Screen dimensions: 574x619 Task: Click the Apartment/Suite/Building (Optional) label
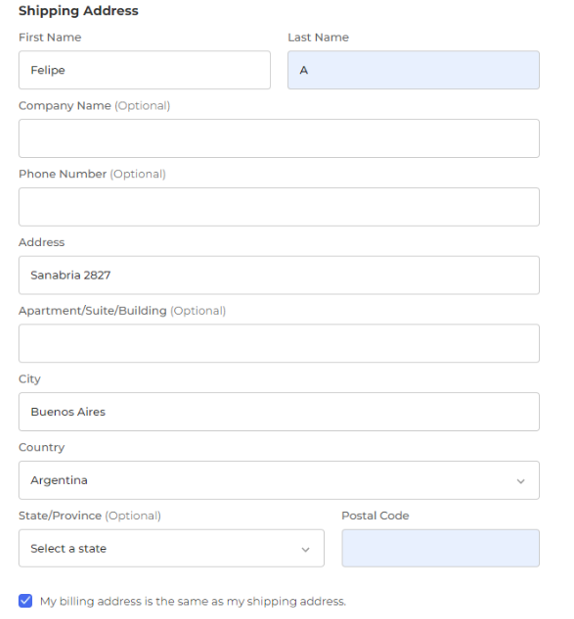pyautogui.click(x=122, y=311)
